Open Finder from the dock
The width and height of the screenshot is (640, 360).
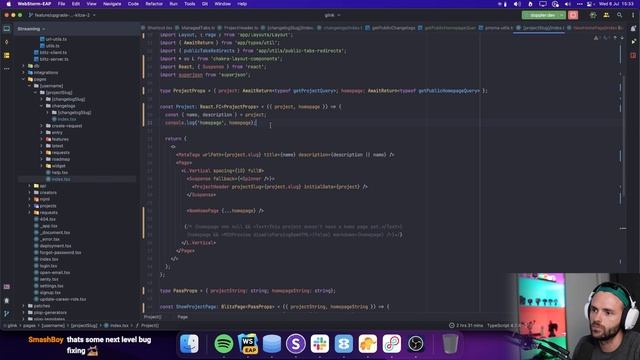point(189,344)
